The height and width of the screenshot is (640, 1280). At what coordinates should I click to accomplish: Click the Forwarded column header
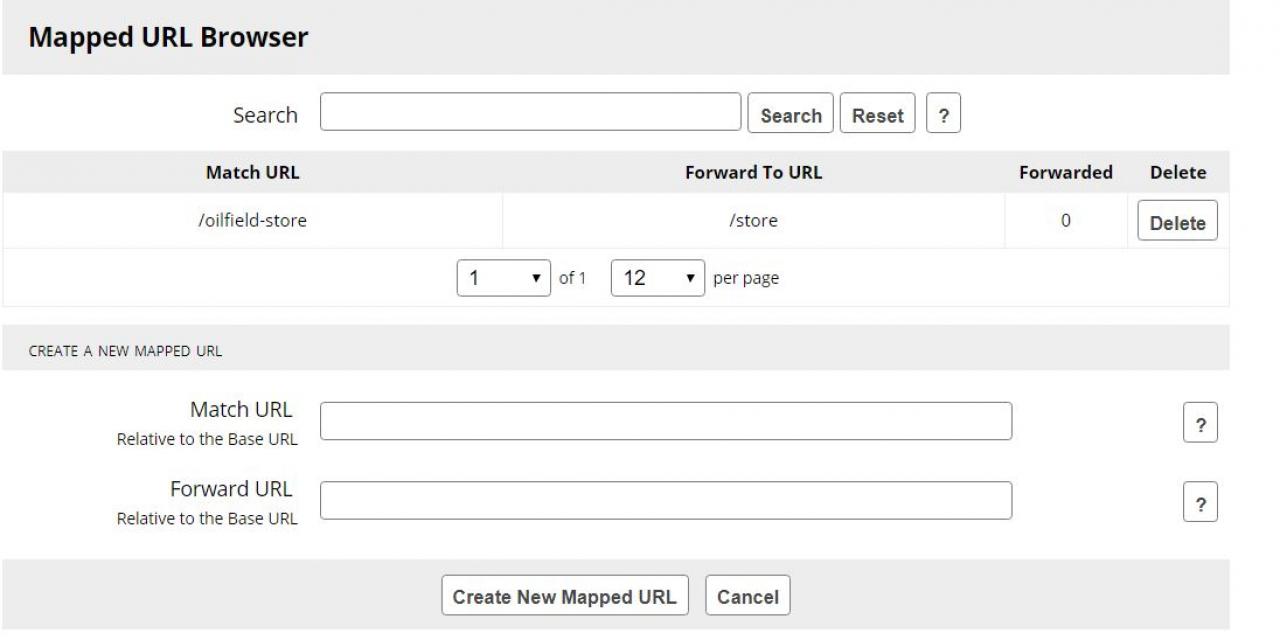(x=1066, y=172)
